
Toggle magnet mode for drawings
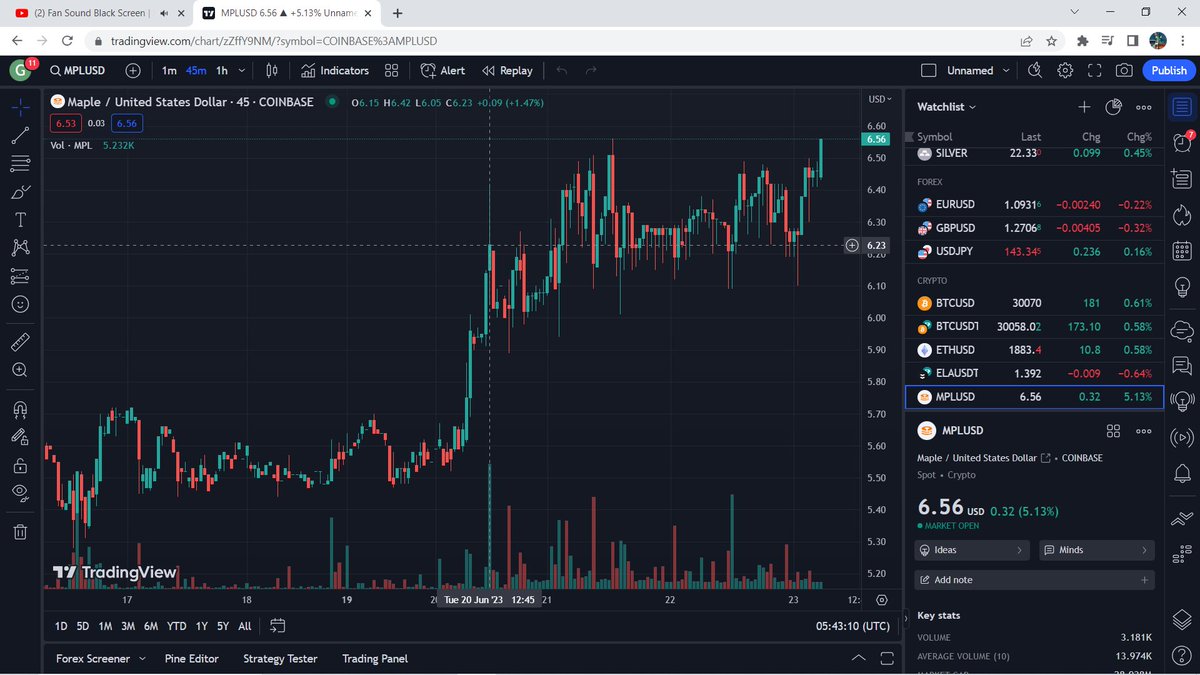click(x=20, y=408)
